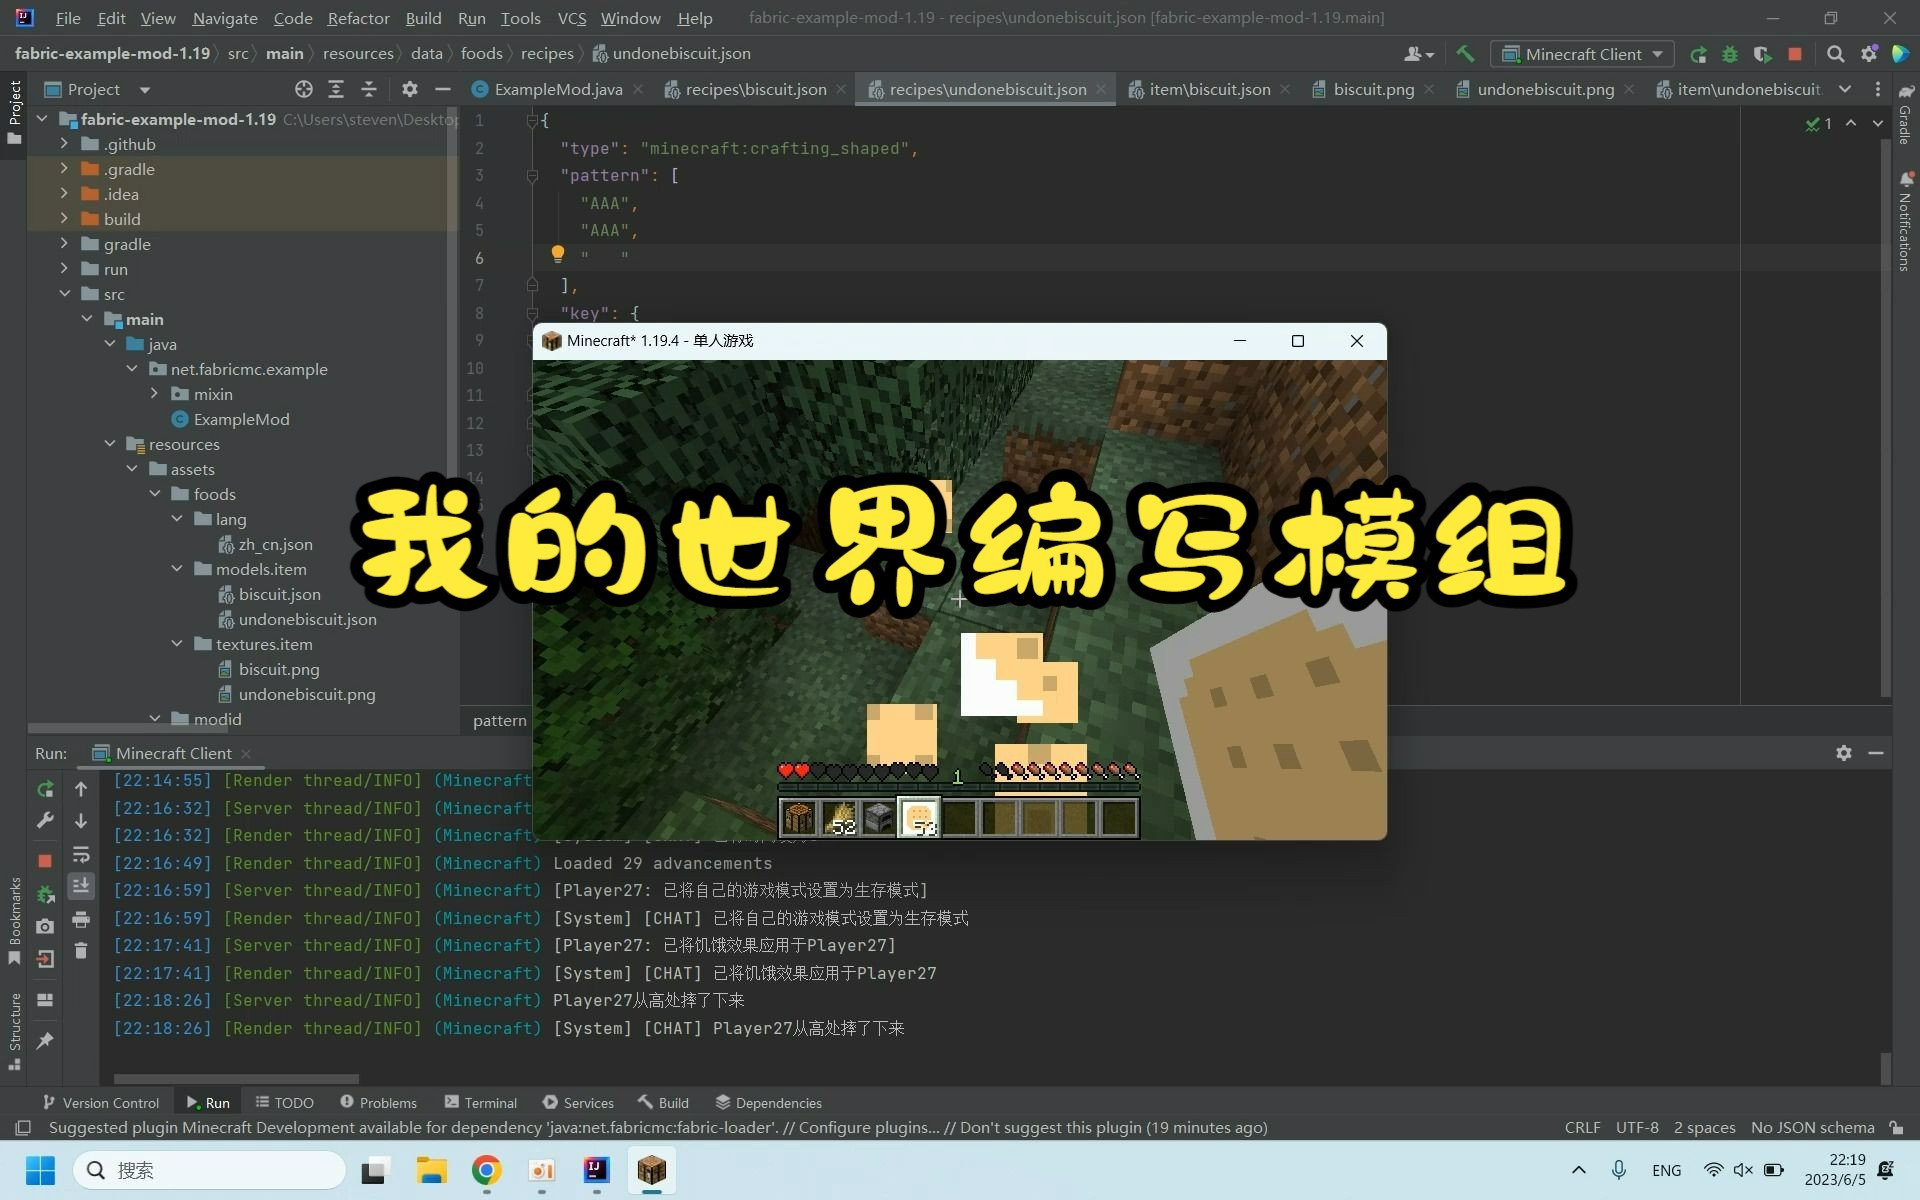Collapse the src folder in project tree
Screen dimensions: 1920x1200
pos(66,293)
